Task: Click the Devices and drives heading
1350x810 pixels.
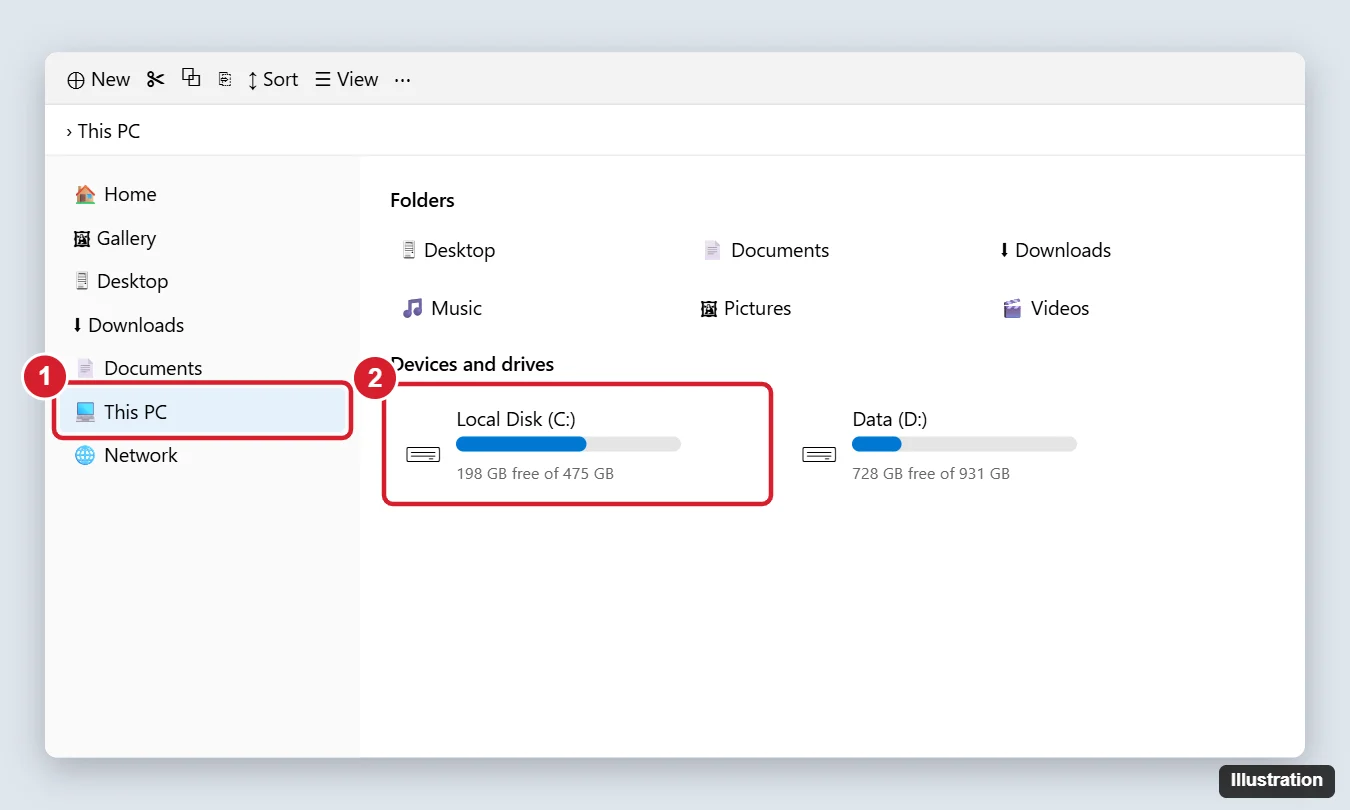Action: [x=472, y=364]
